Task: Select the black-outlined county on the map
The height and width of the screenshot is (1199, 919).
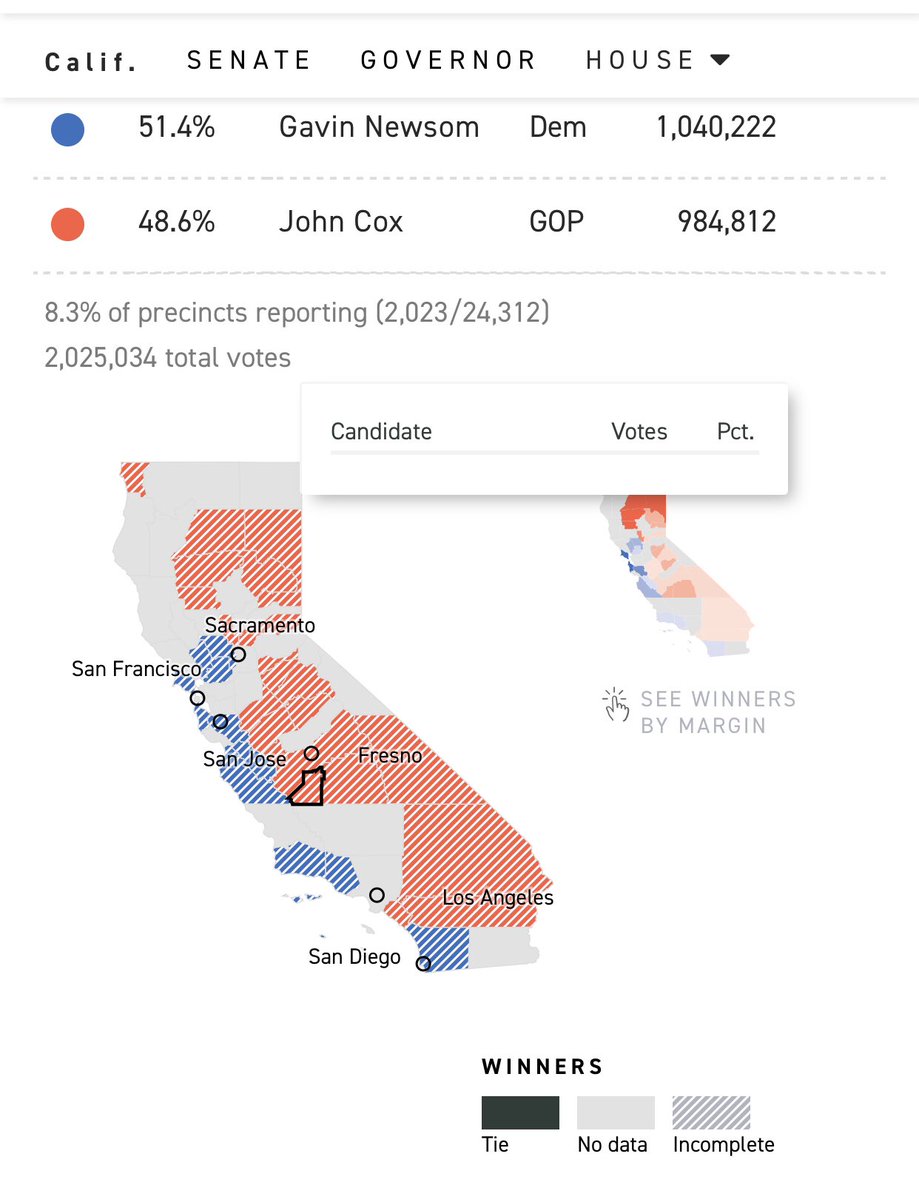Action: [307, 788]
